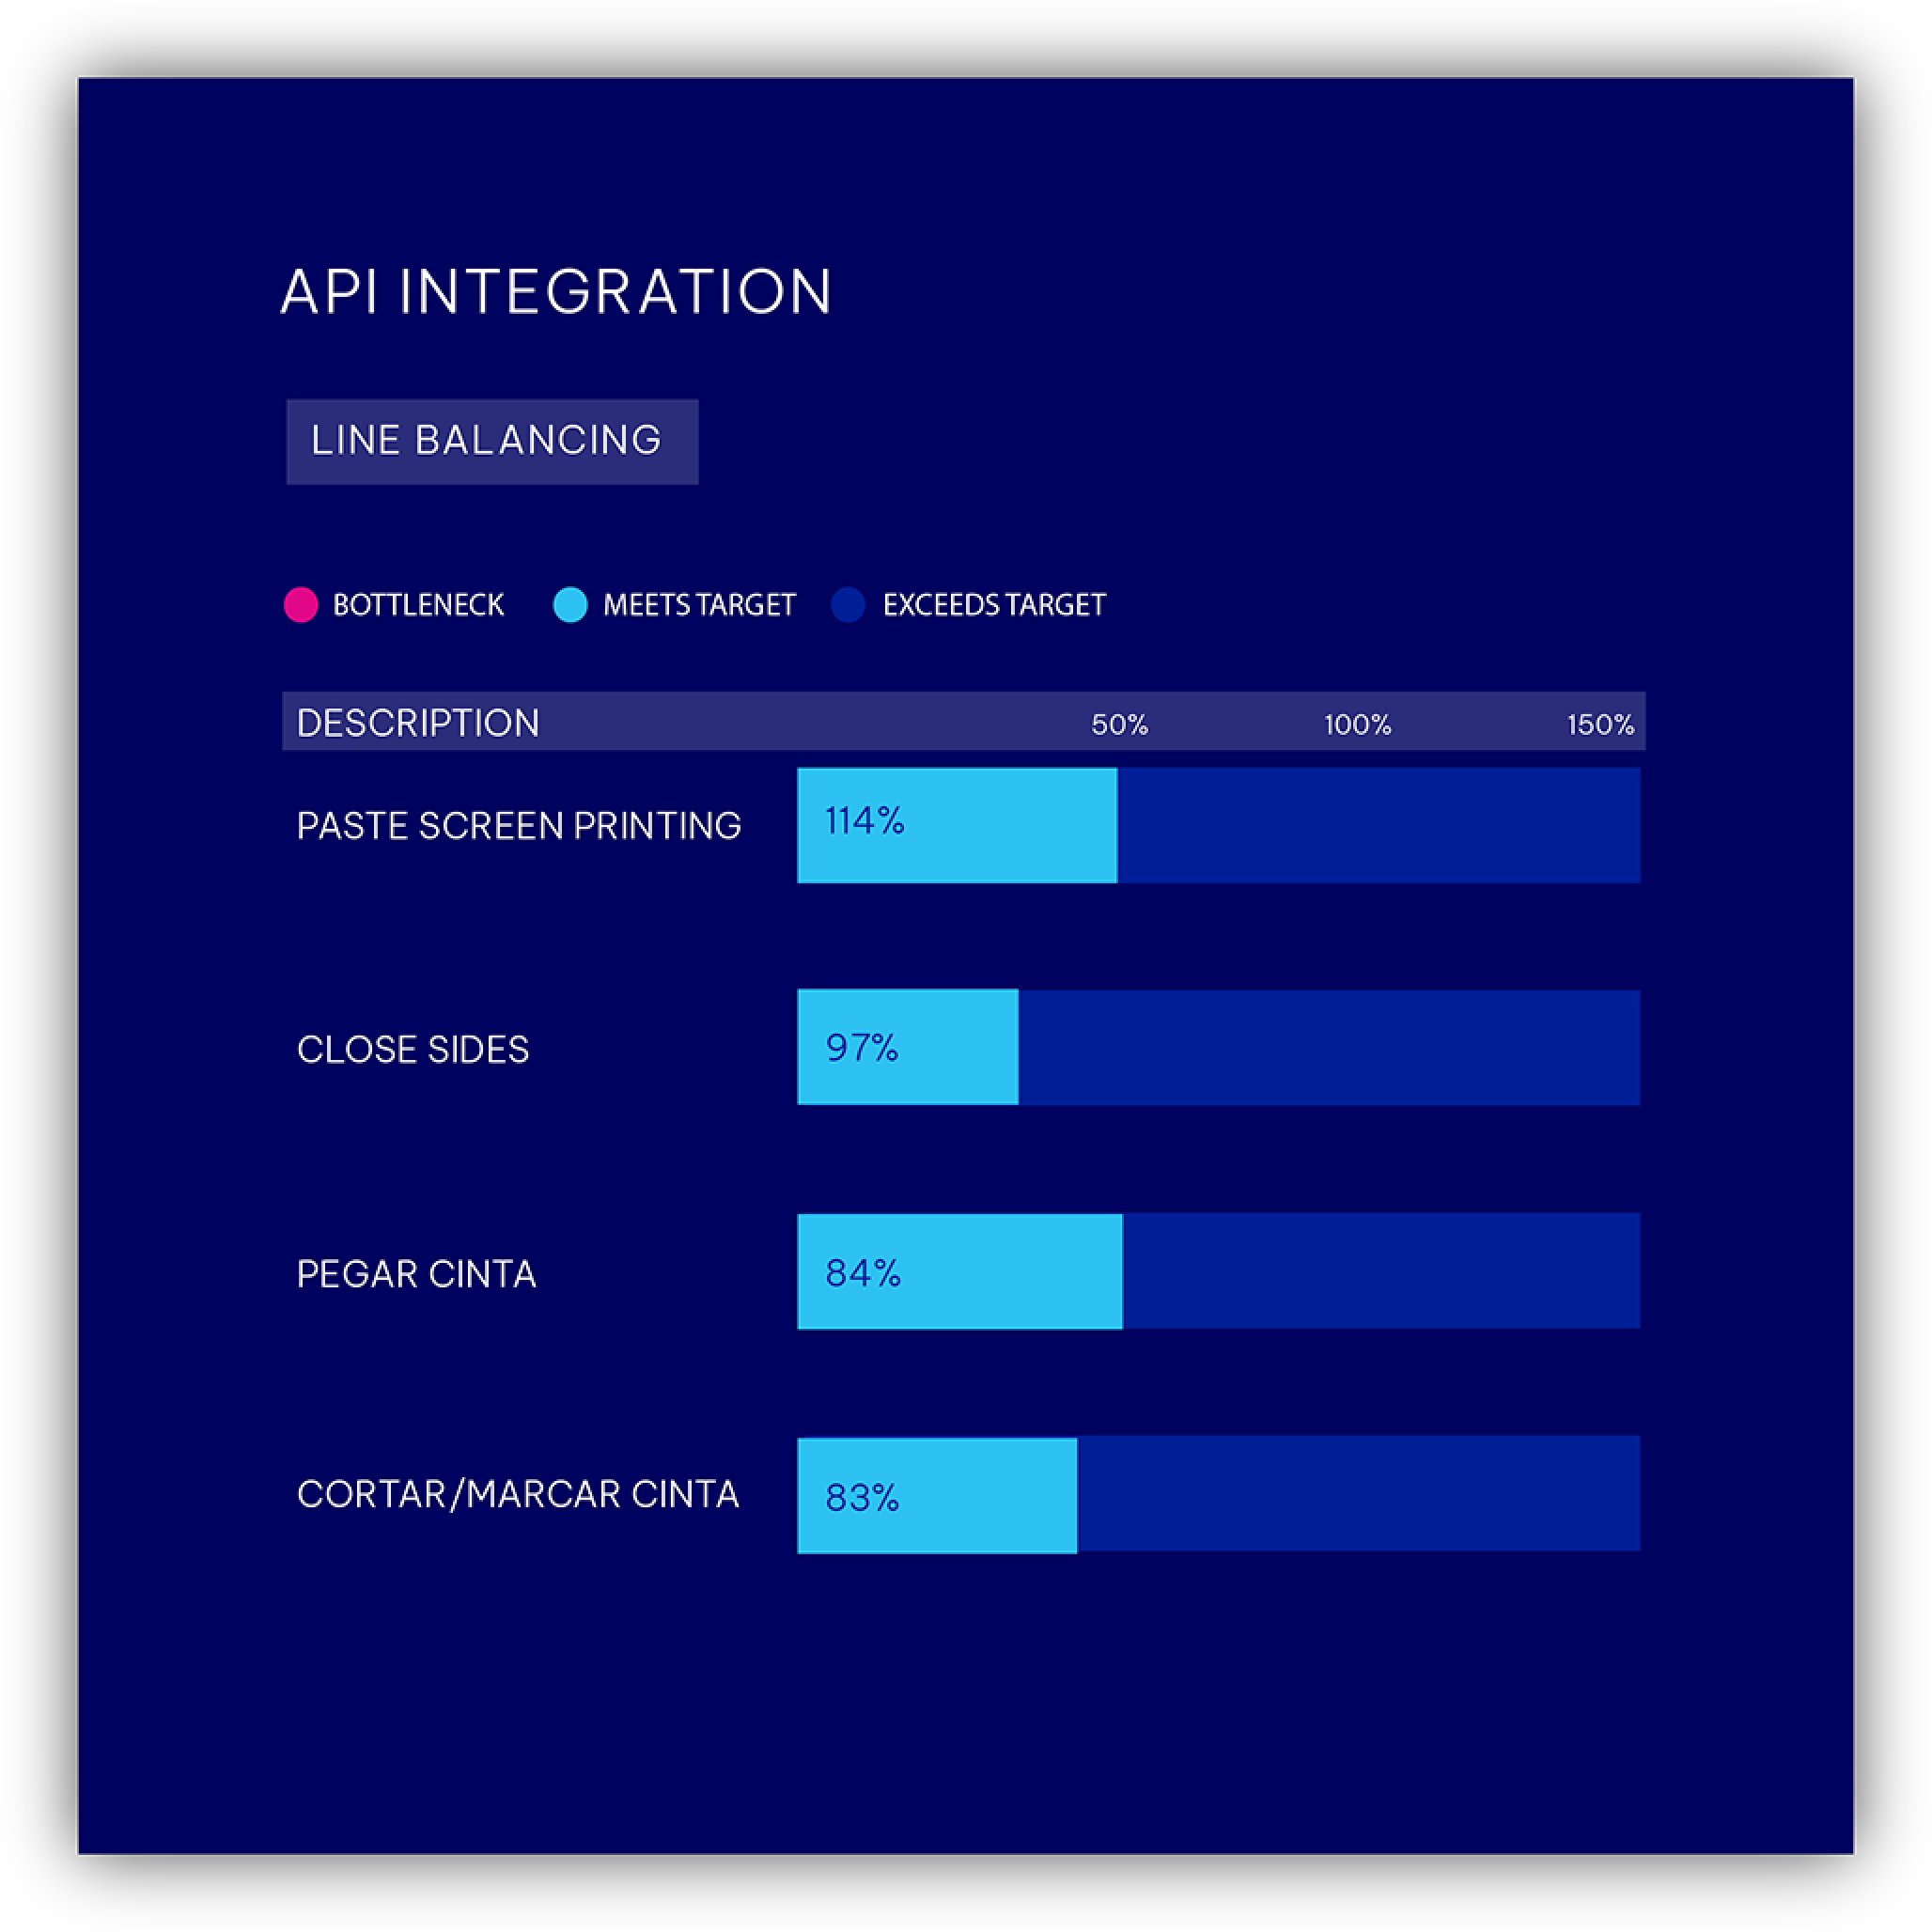
Task: Select the Line Balancing tag
Action: click(x=492, y=441)
